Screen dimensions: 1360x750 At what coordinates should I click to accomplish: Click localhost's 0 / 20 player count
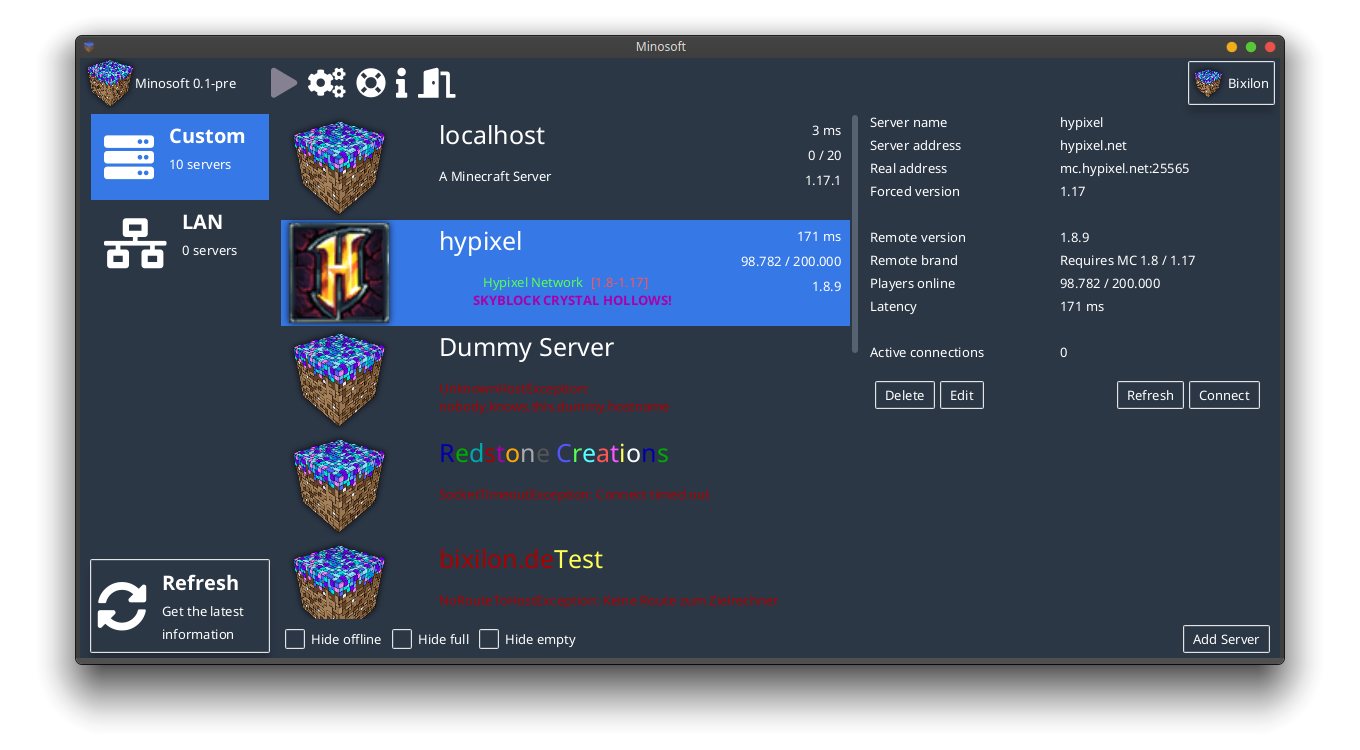[825, 155]
